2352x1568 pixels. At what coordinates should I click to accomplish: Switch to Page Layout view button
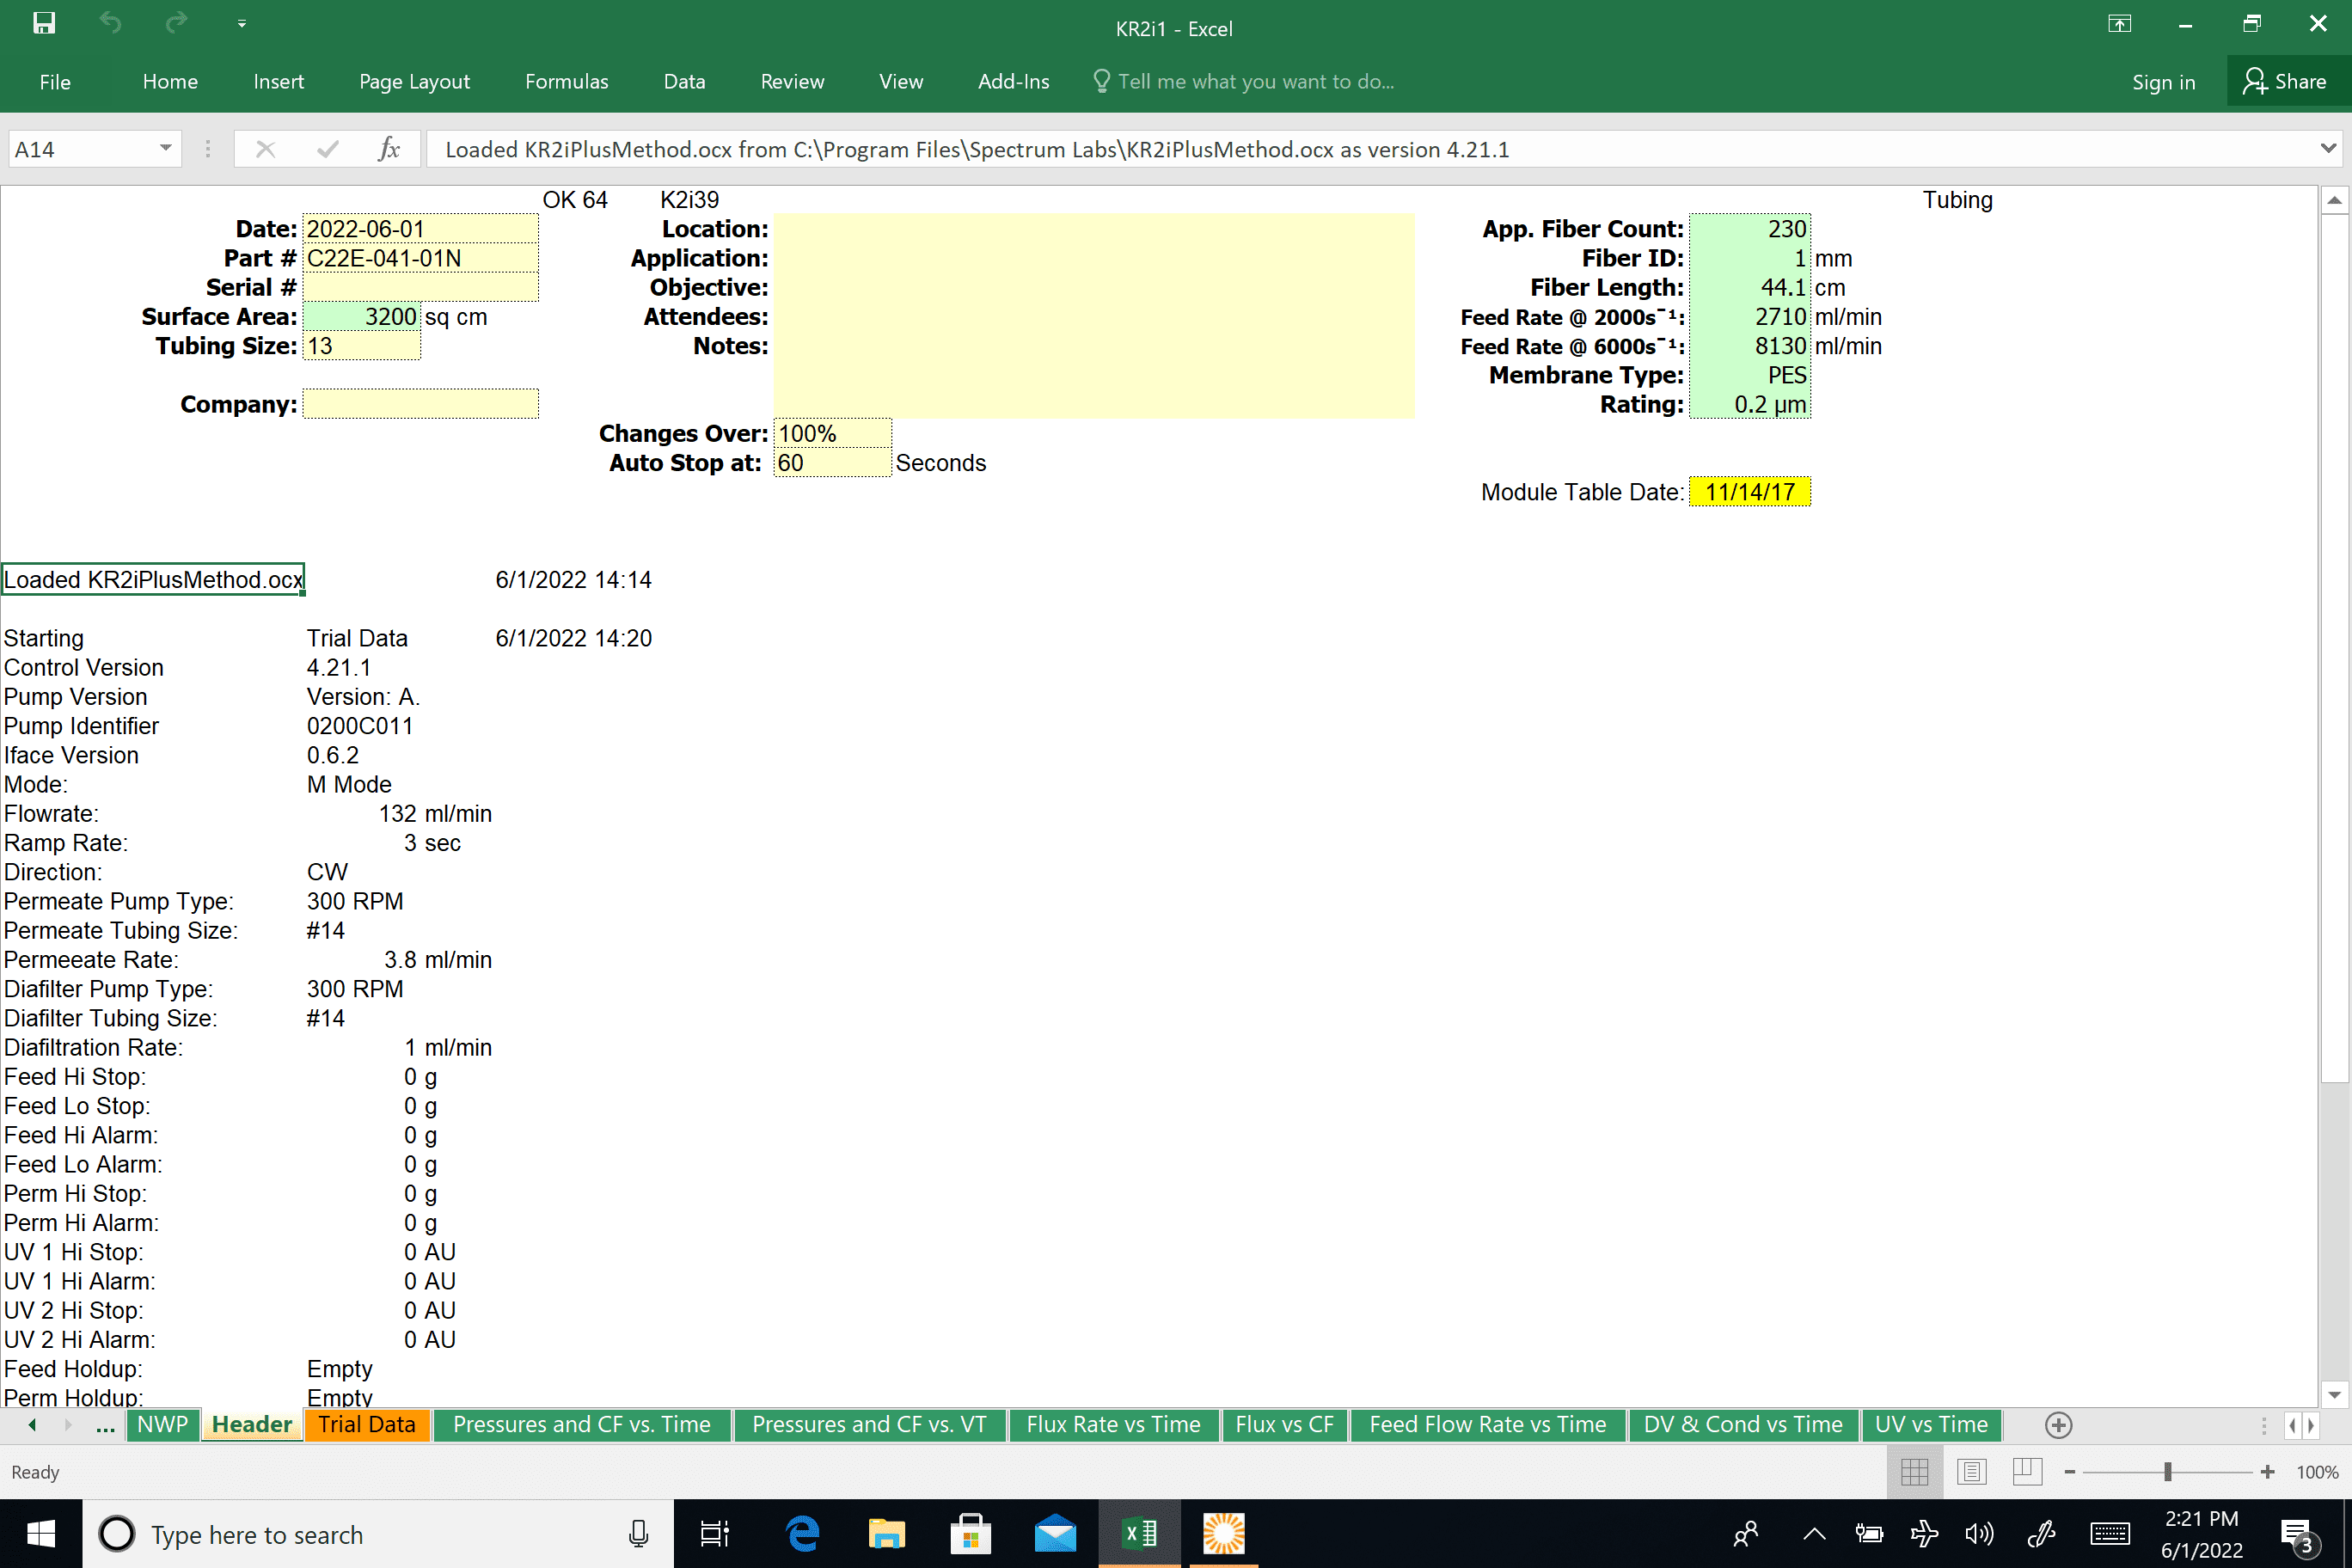(1971, 1472)
